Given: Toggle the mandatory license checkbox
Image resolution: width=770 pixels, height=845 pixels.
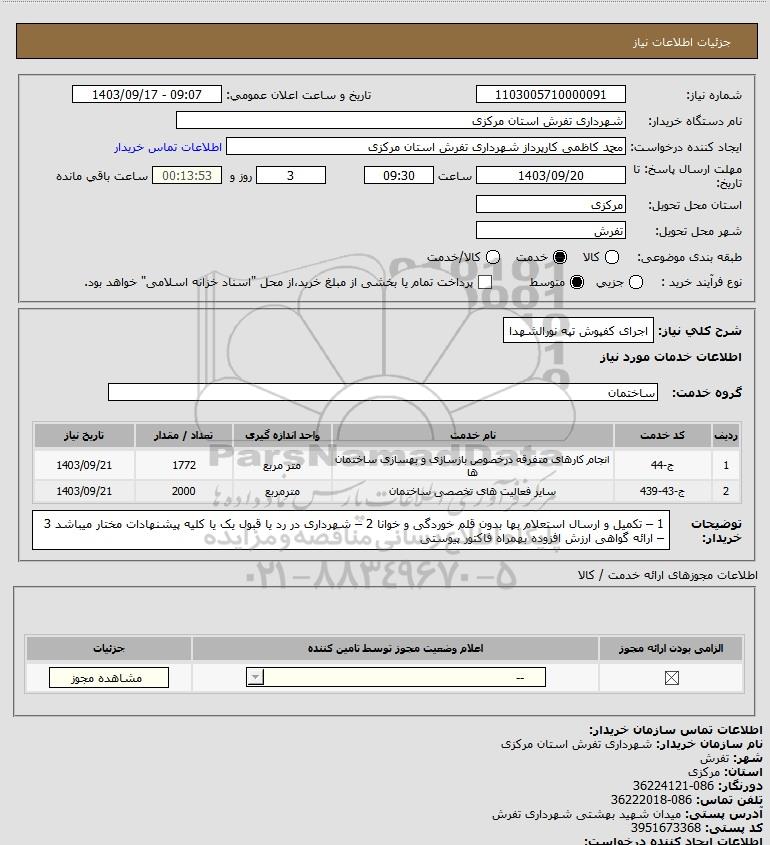Looking at the screenshot, I should pos(671,678).
